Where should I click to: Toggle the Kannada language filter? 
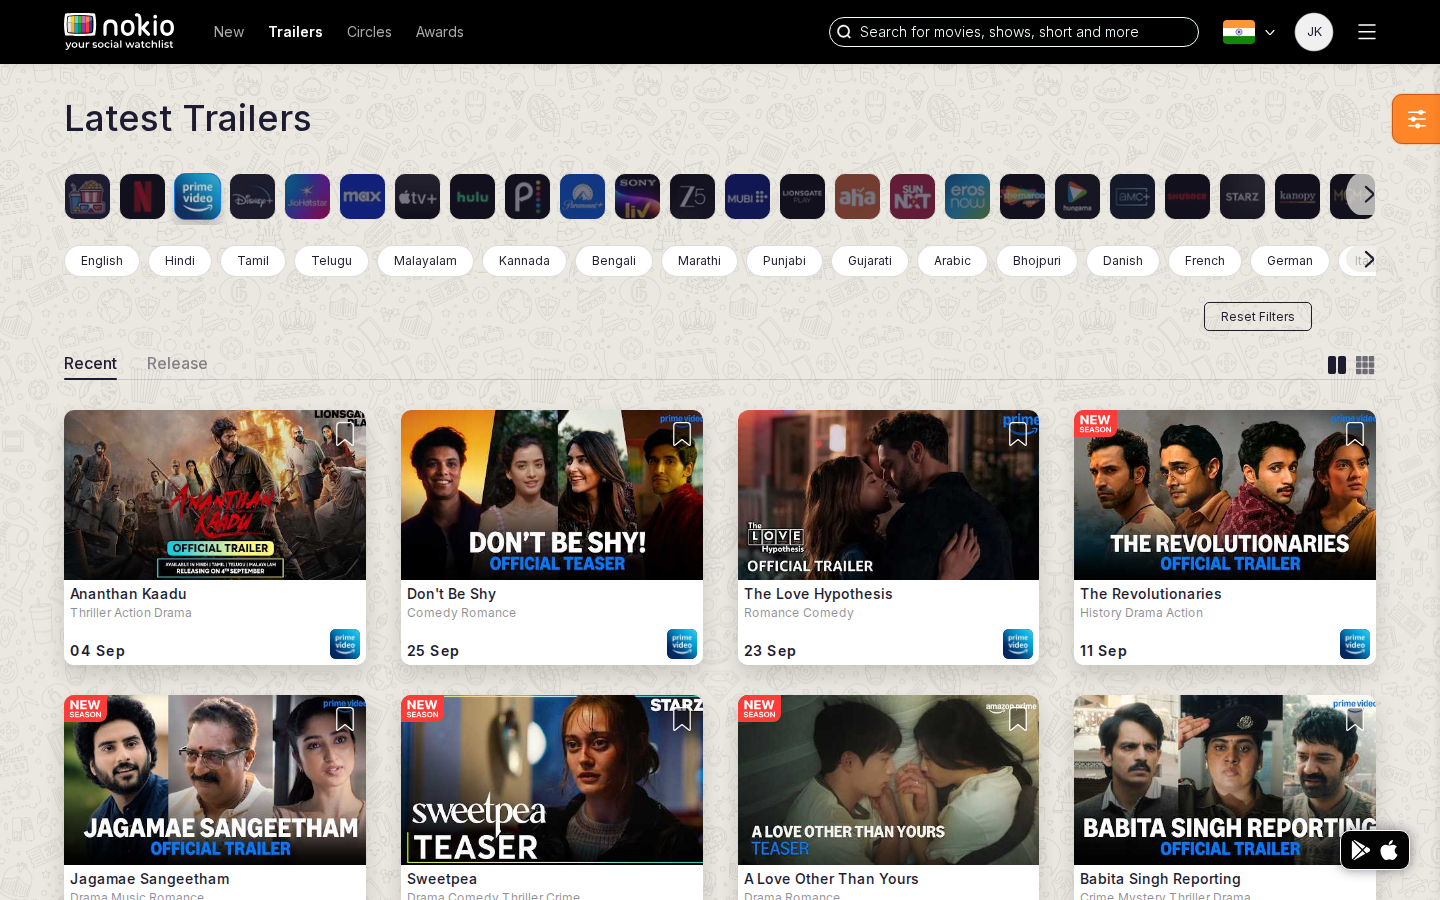524,261
